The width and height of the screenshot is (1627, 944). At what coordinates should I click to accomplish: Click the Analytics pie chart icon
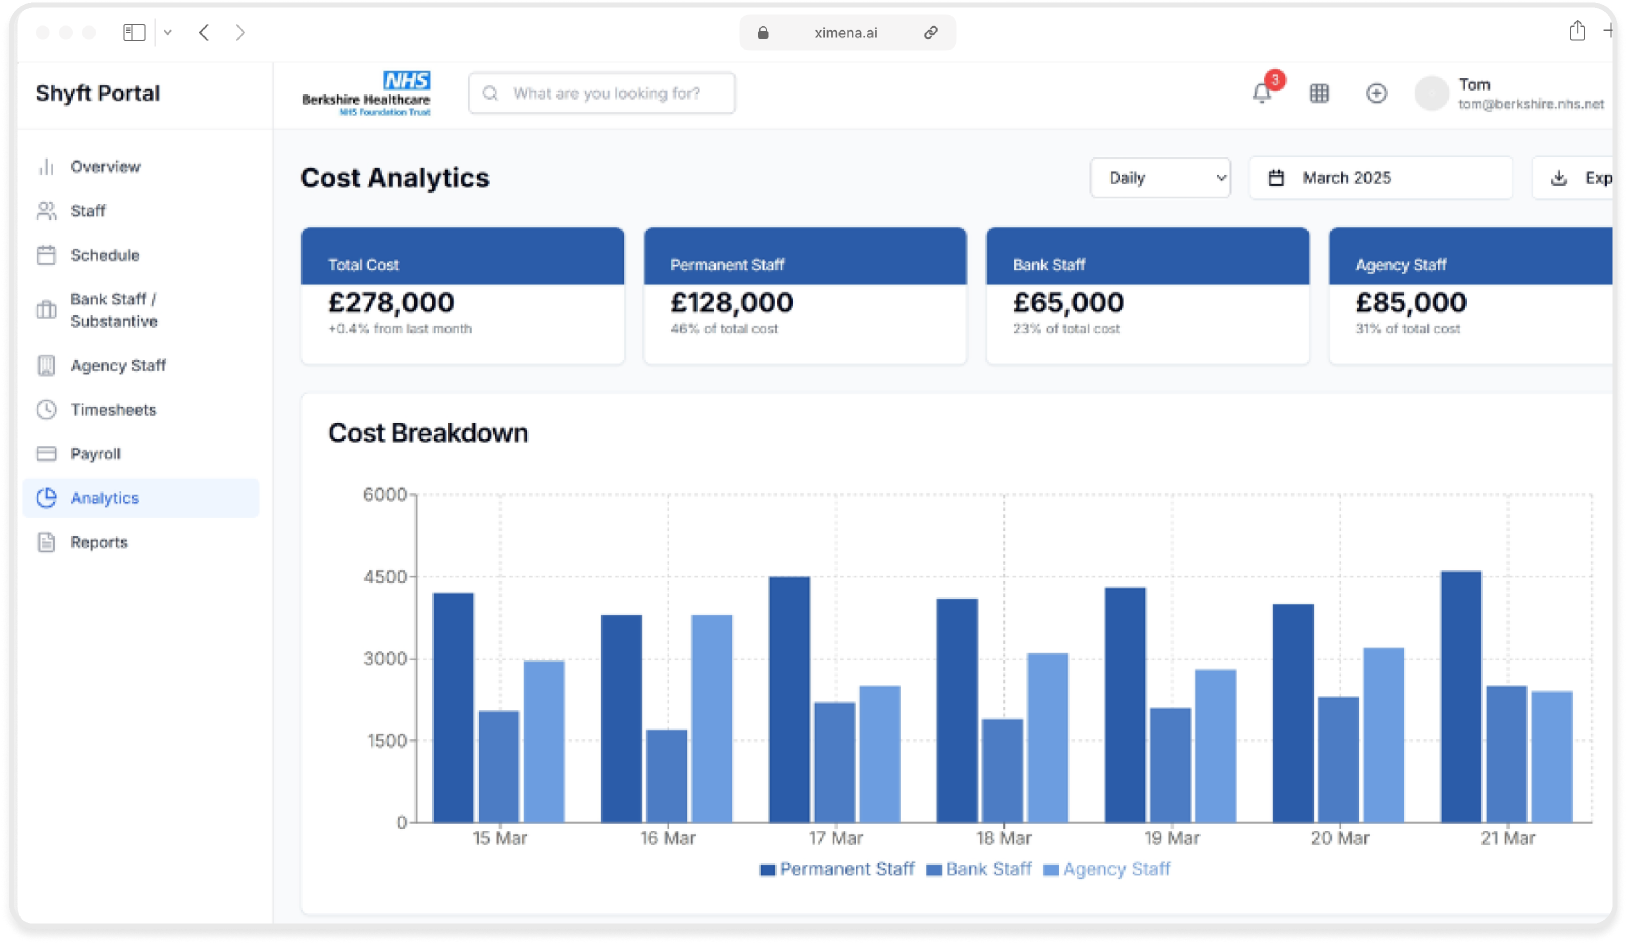[46, 498]
